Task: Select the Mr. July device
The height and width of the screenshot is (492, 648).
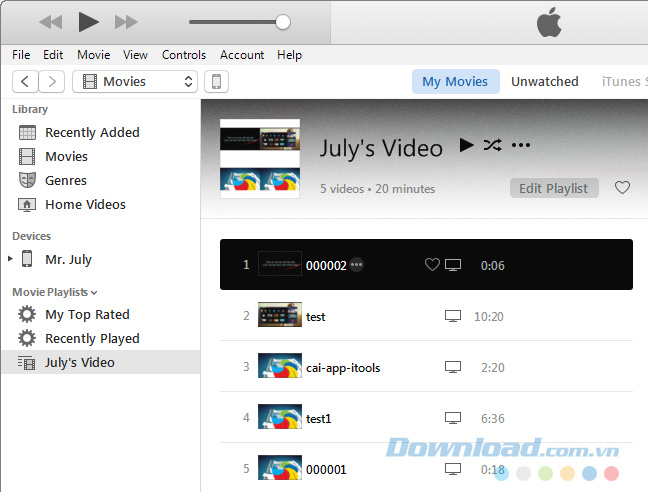Action: [68, 259]
